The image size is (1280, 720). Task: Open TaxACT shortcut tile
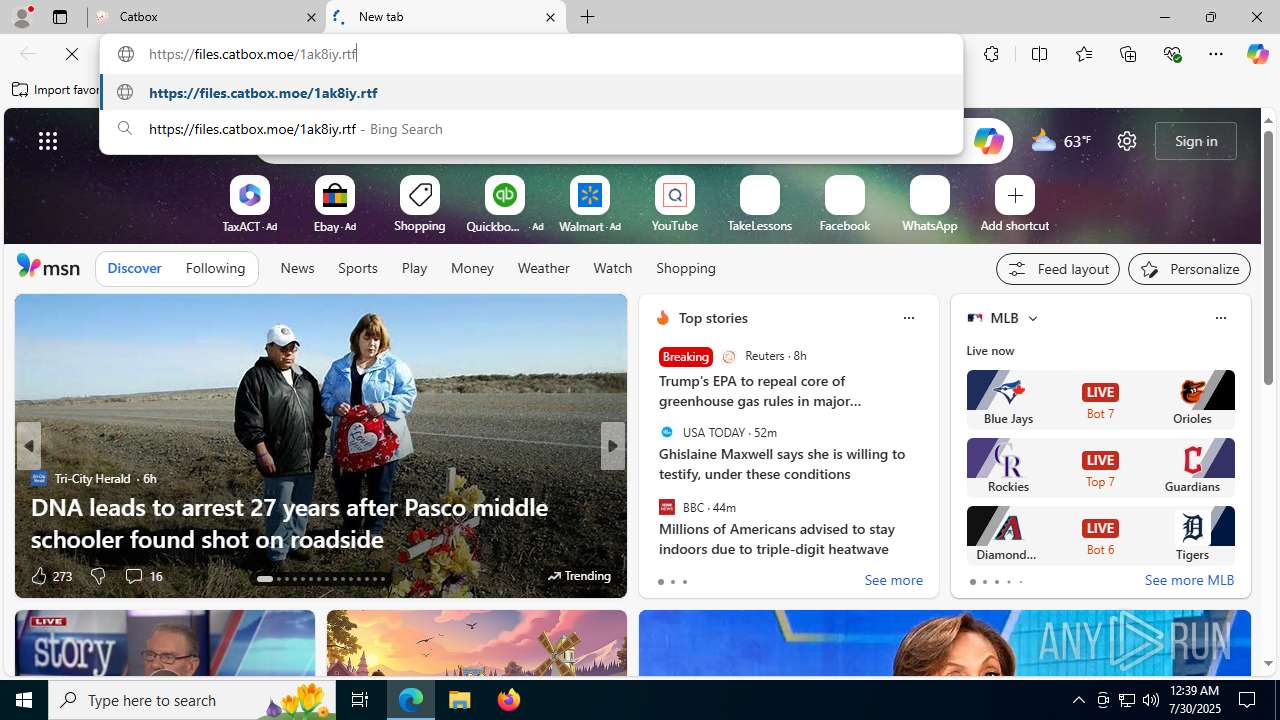point(250,205)
